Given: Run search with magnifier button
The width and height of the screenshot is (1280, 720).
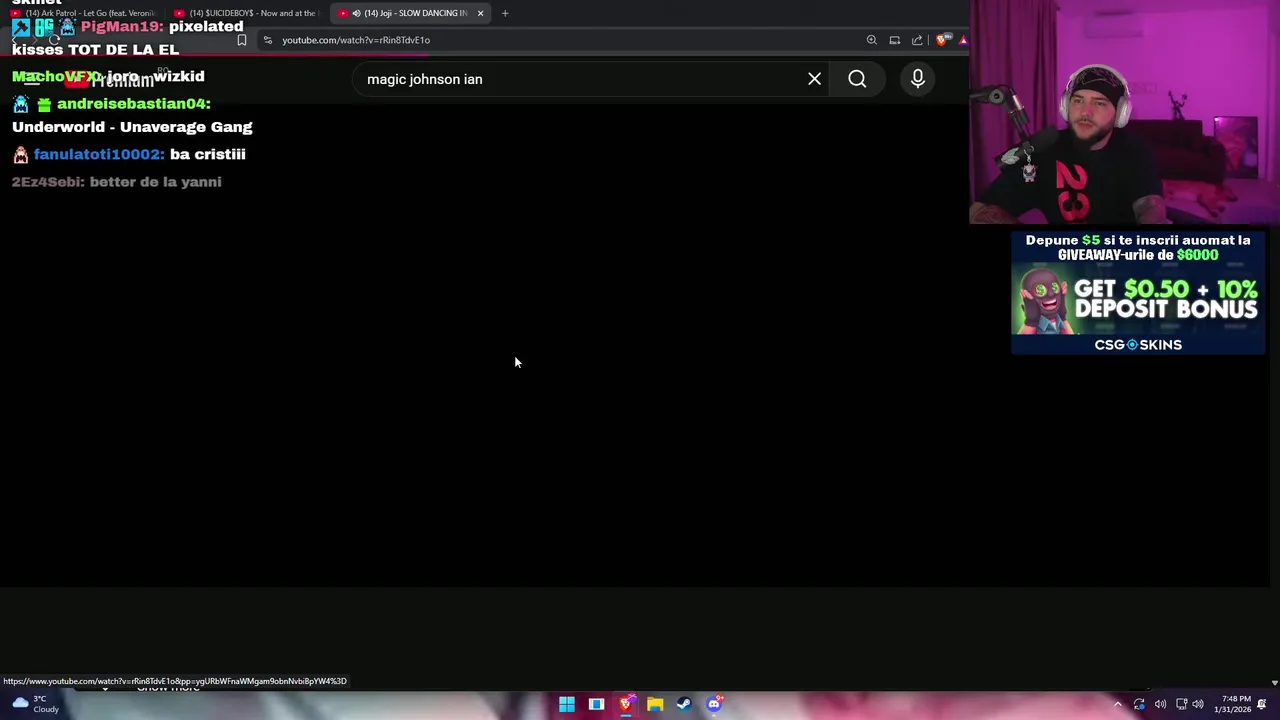Looking at the screenshot, I should 857,79.
